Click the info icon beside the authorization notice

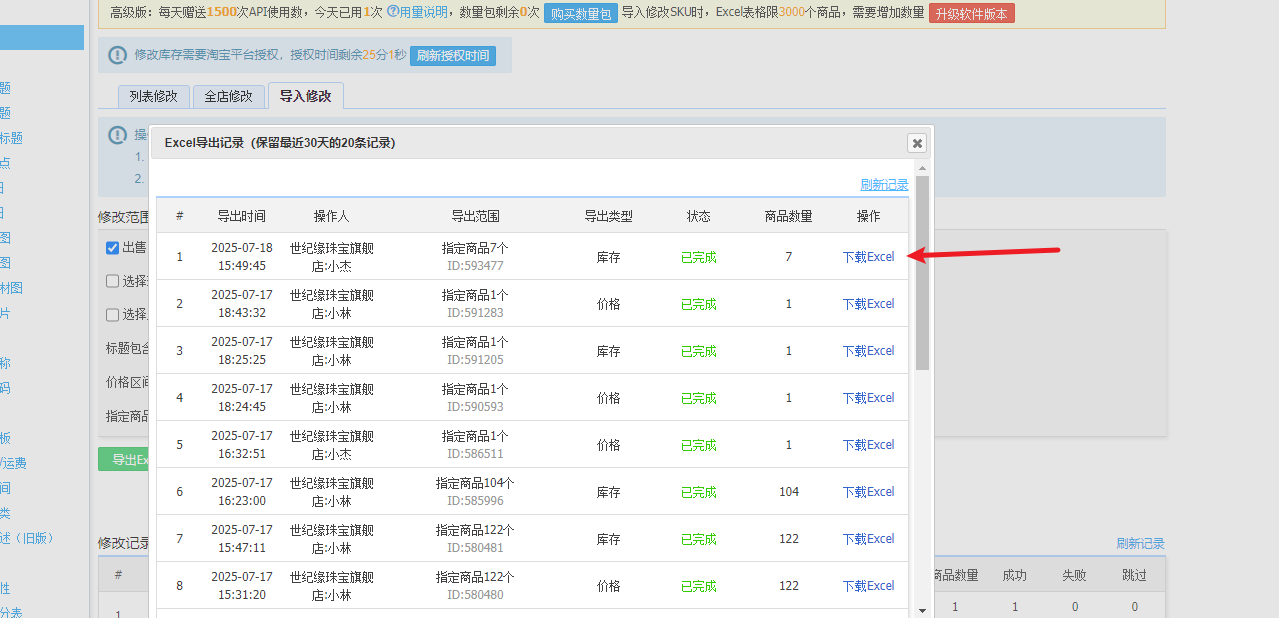click(117, 55)
